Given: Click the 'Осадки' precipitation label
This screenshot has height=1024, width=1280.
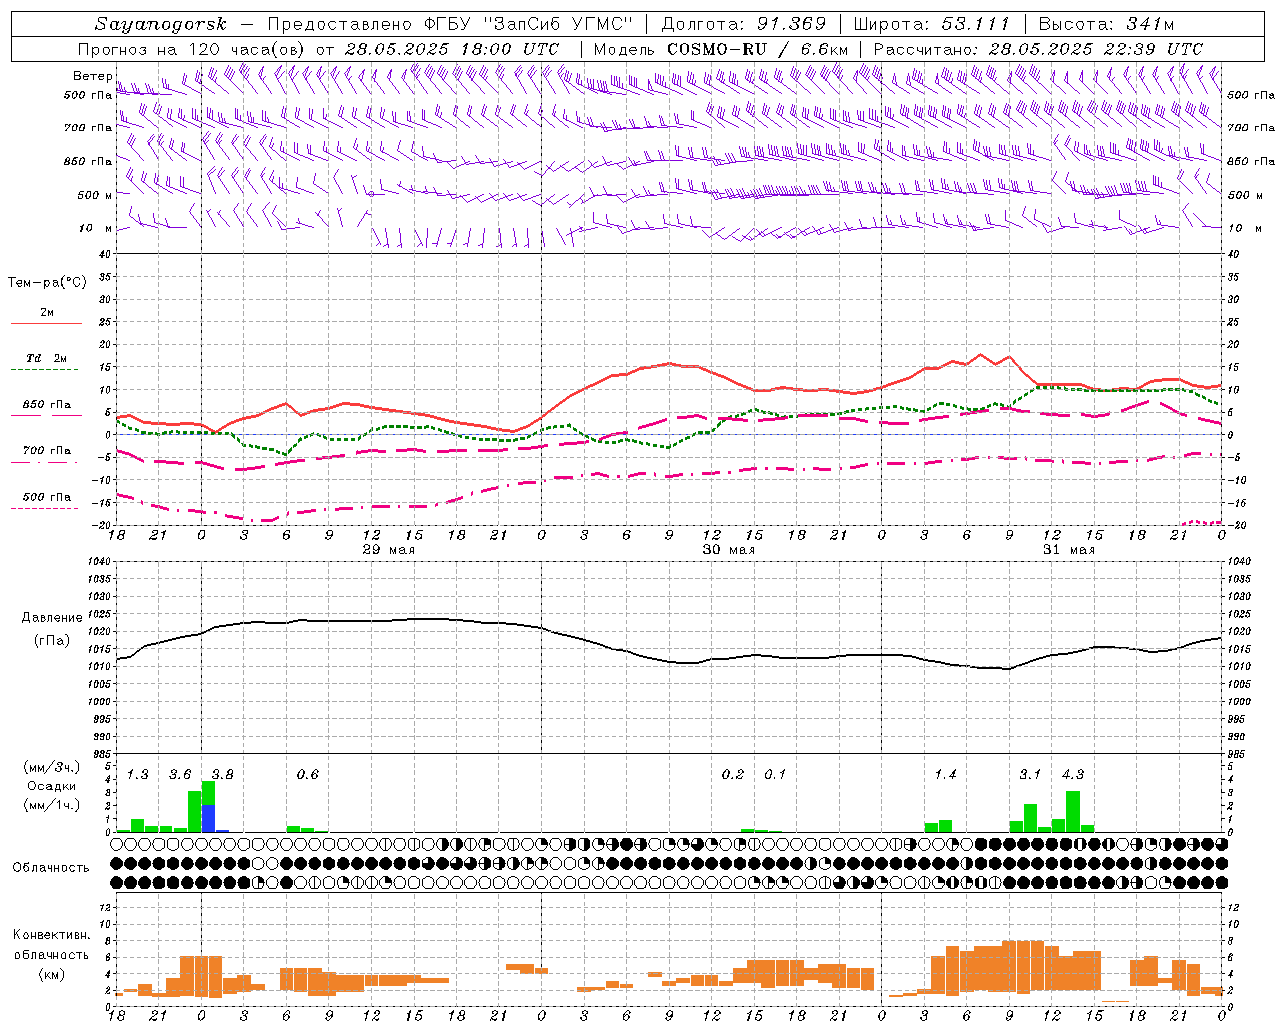Looking at the screenshot, I should tap(51, 786).
